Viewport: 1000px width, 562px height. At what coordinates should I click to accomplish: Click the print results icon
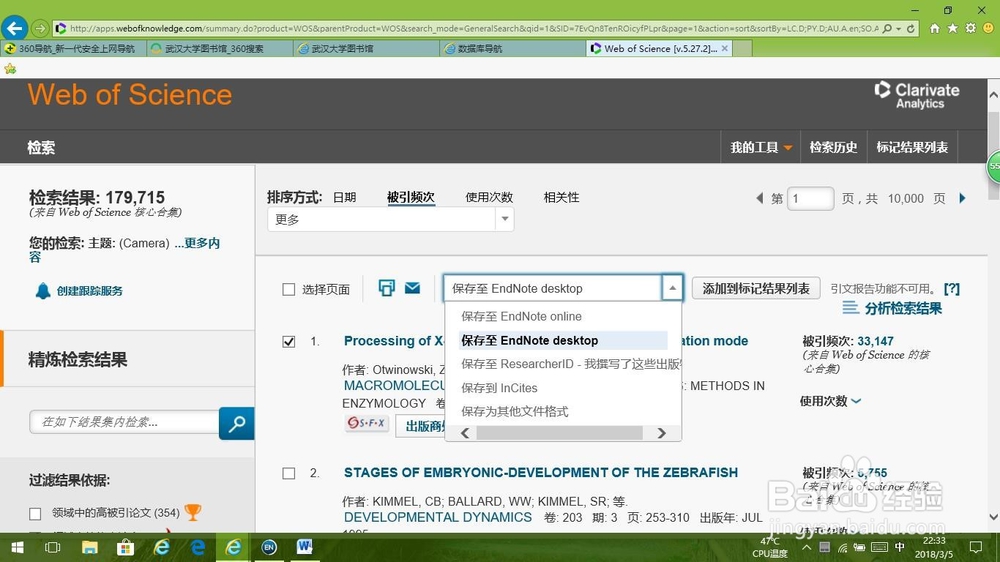[386, 288]
